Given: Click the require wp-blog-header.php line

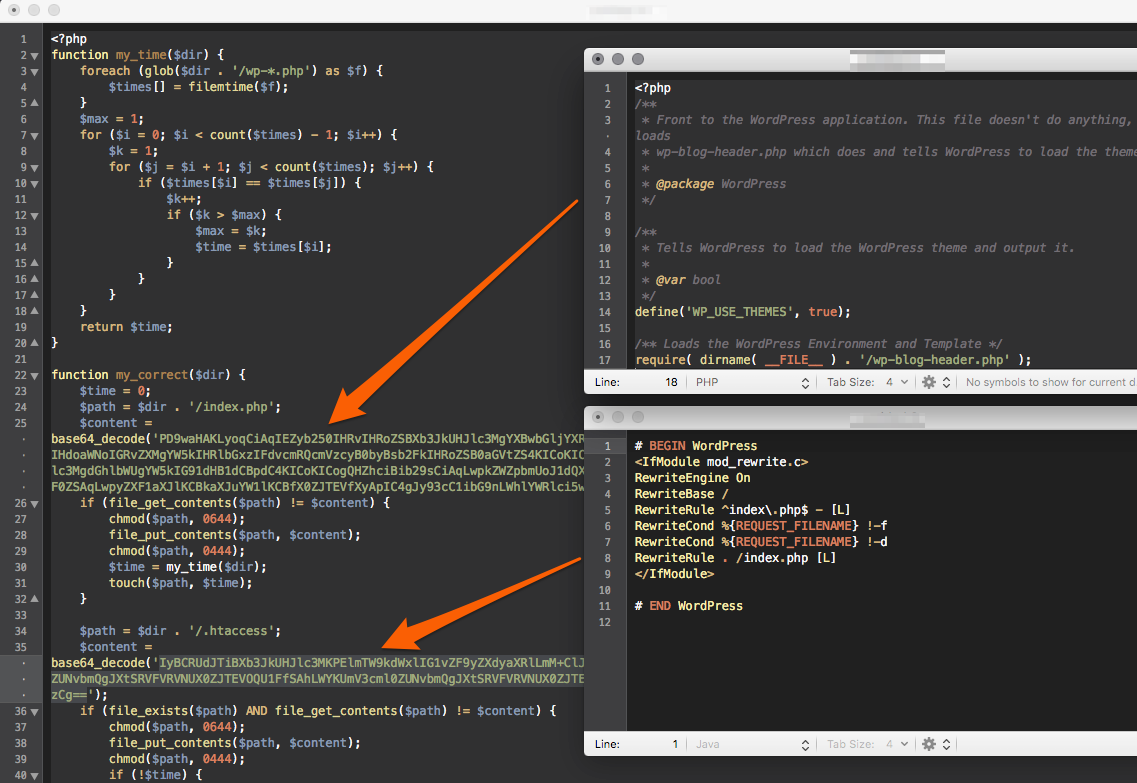Looking at the screenshot, I should 833,360.
